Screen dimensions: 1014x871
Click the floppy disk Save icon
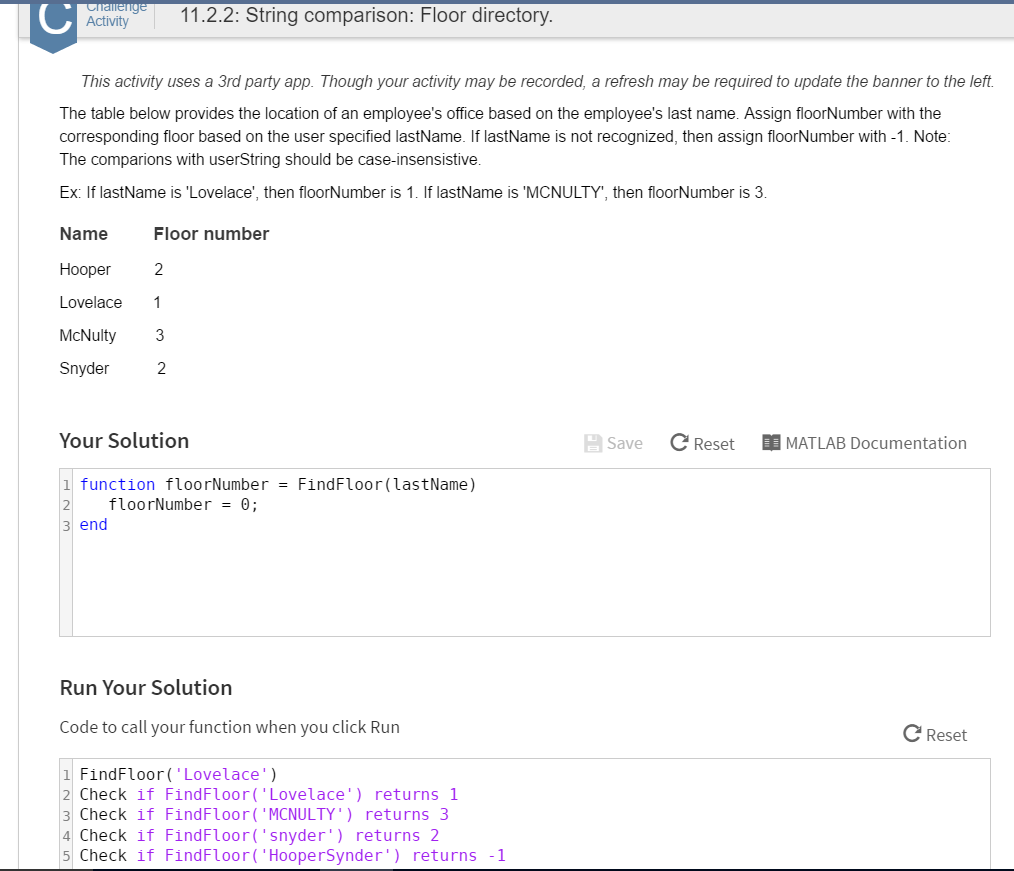coord(593,443)
